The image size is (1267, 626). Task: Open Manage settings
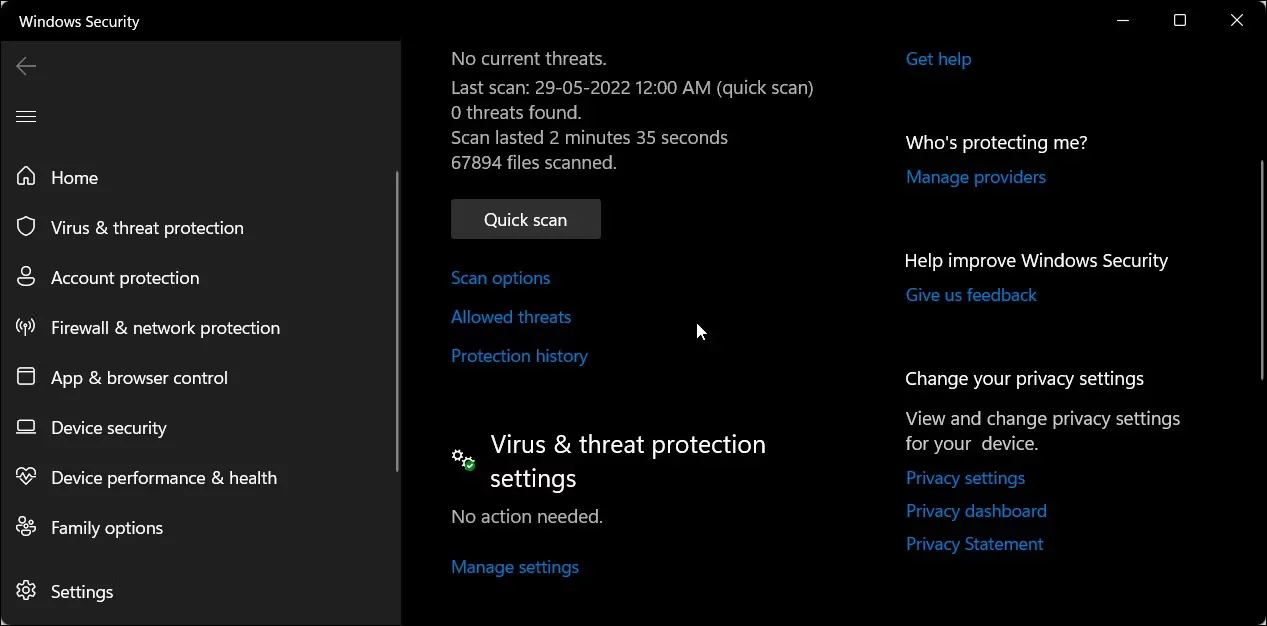(515, 566)
